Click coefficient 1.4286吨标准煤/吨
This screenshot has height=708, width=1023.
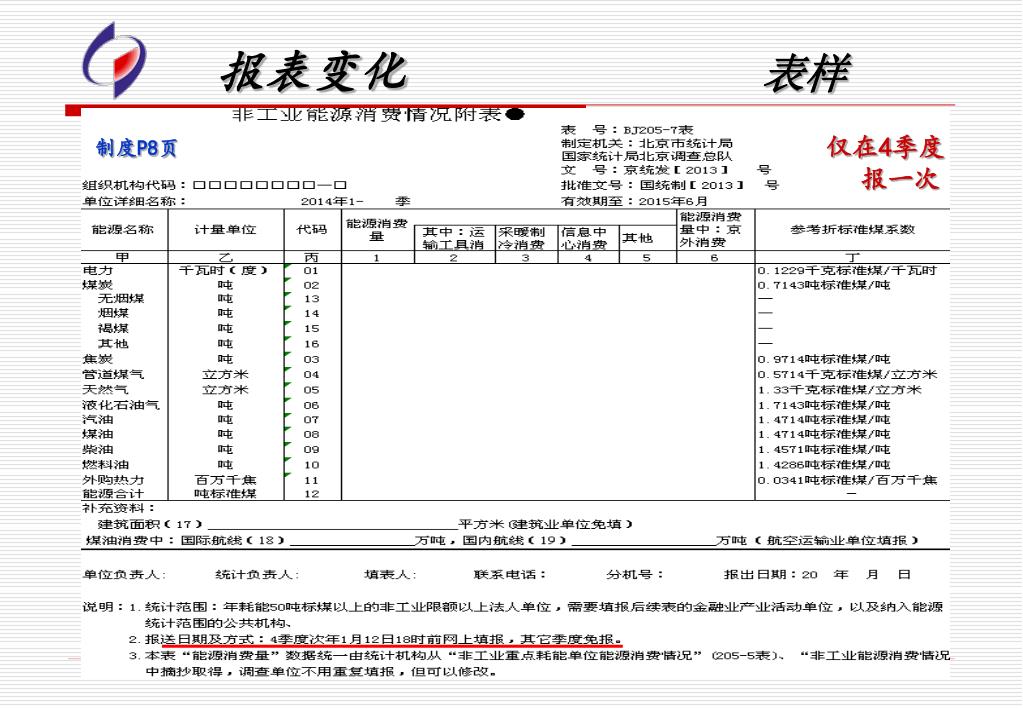[x=823, y=465]
